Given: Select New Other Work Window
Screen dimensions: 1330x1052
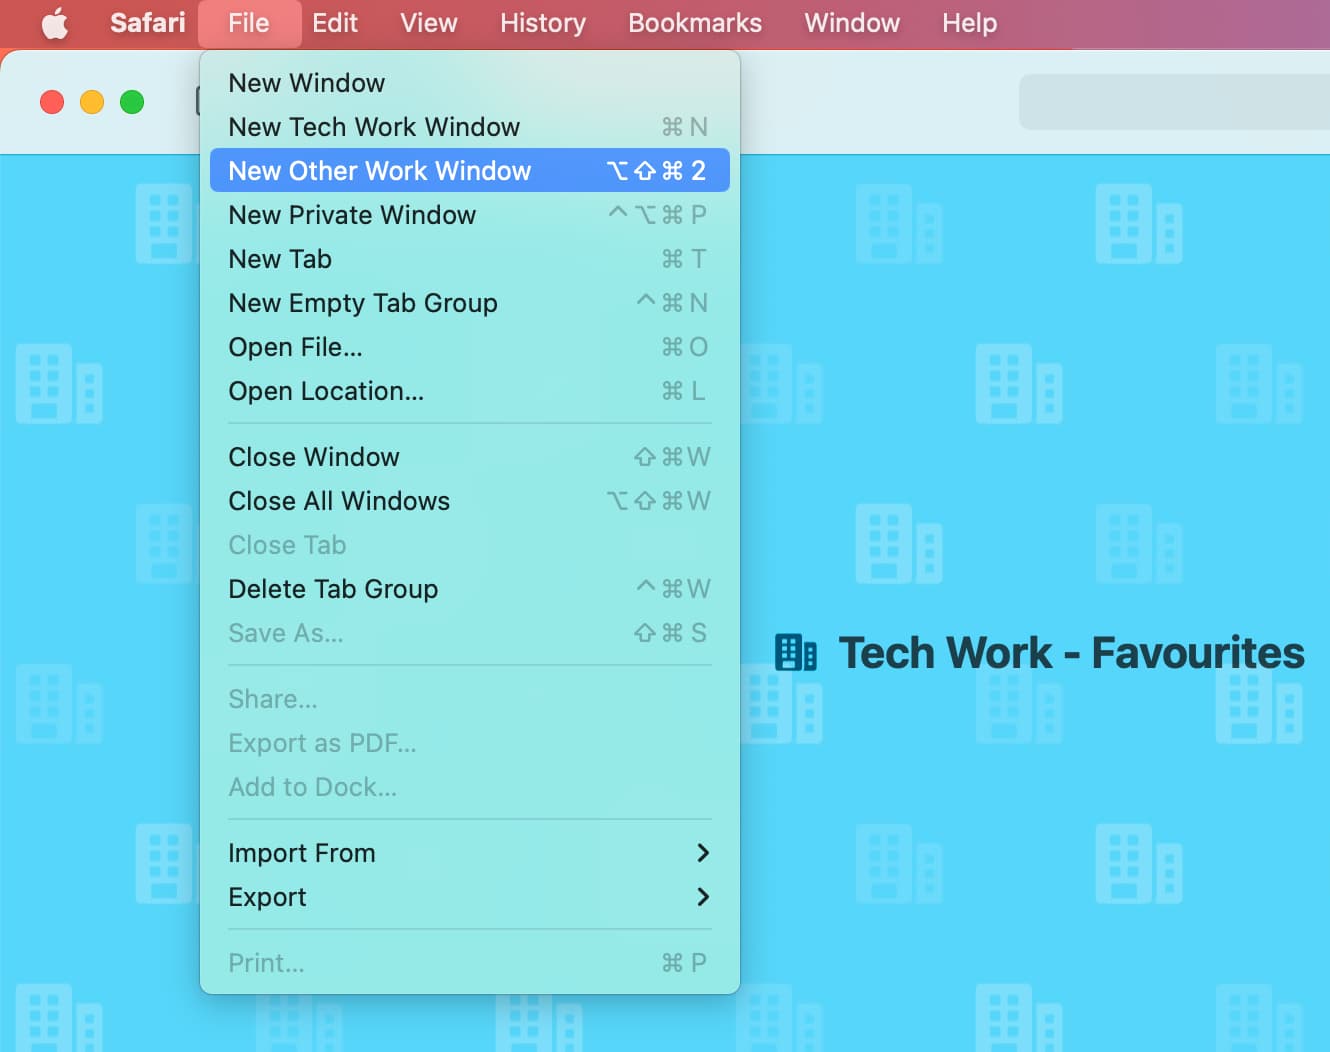Looking at the screenshot, I should [x=380, y=171].
